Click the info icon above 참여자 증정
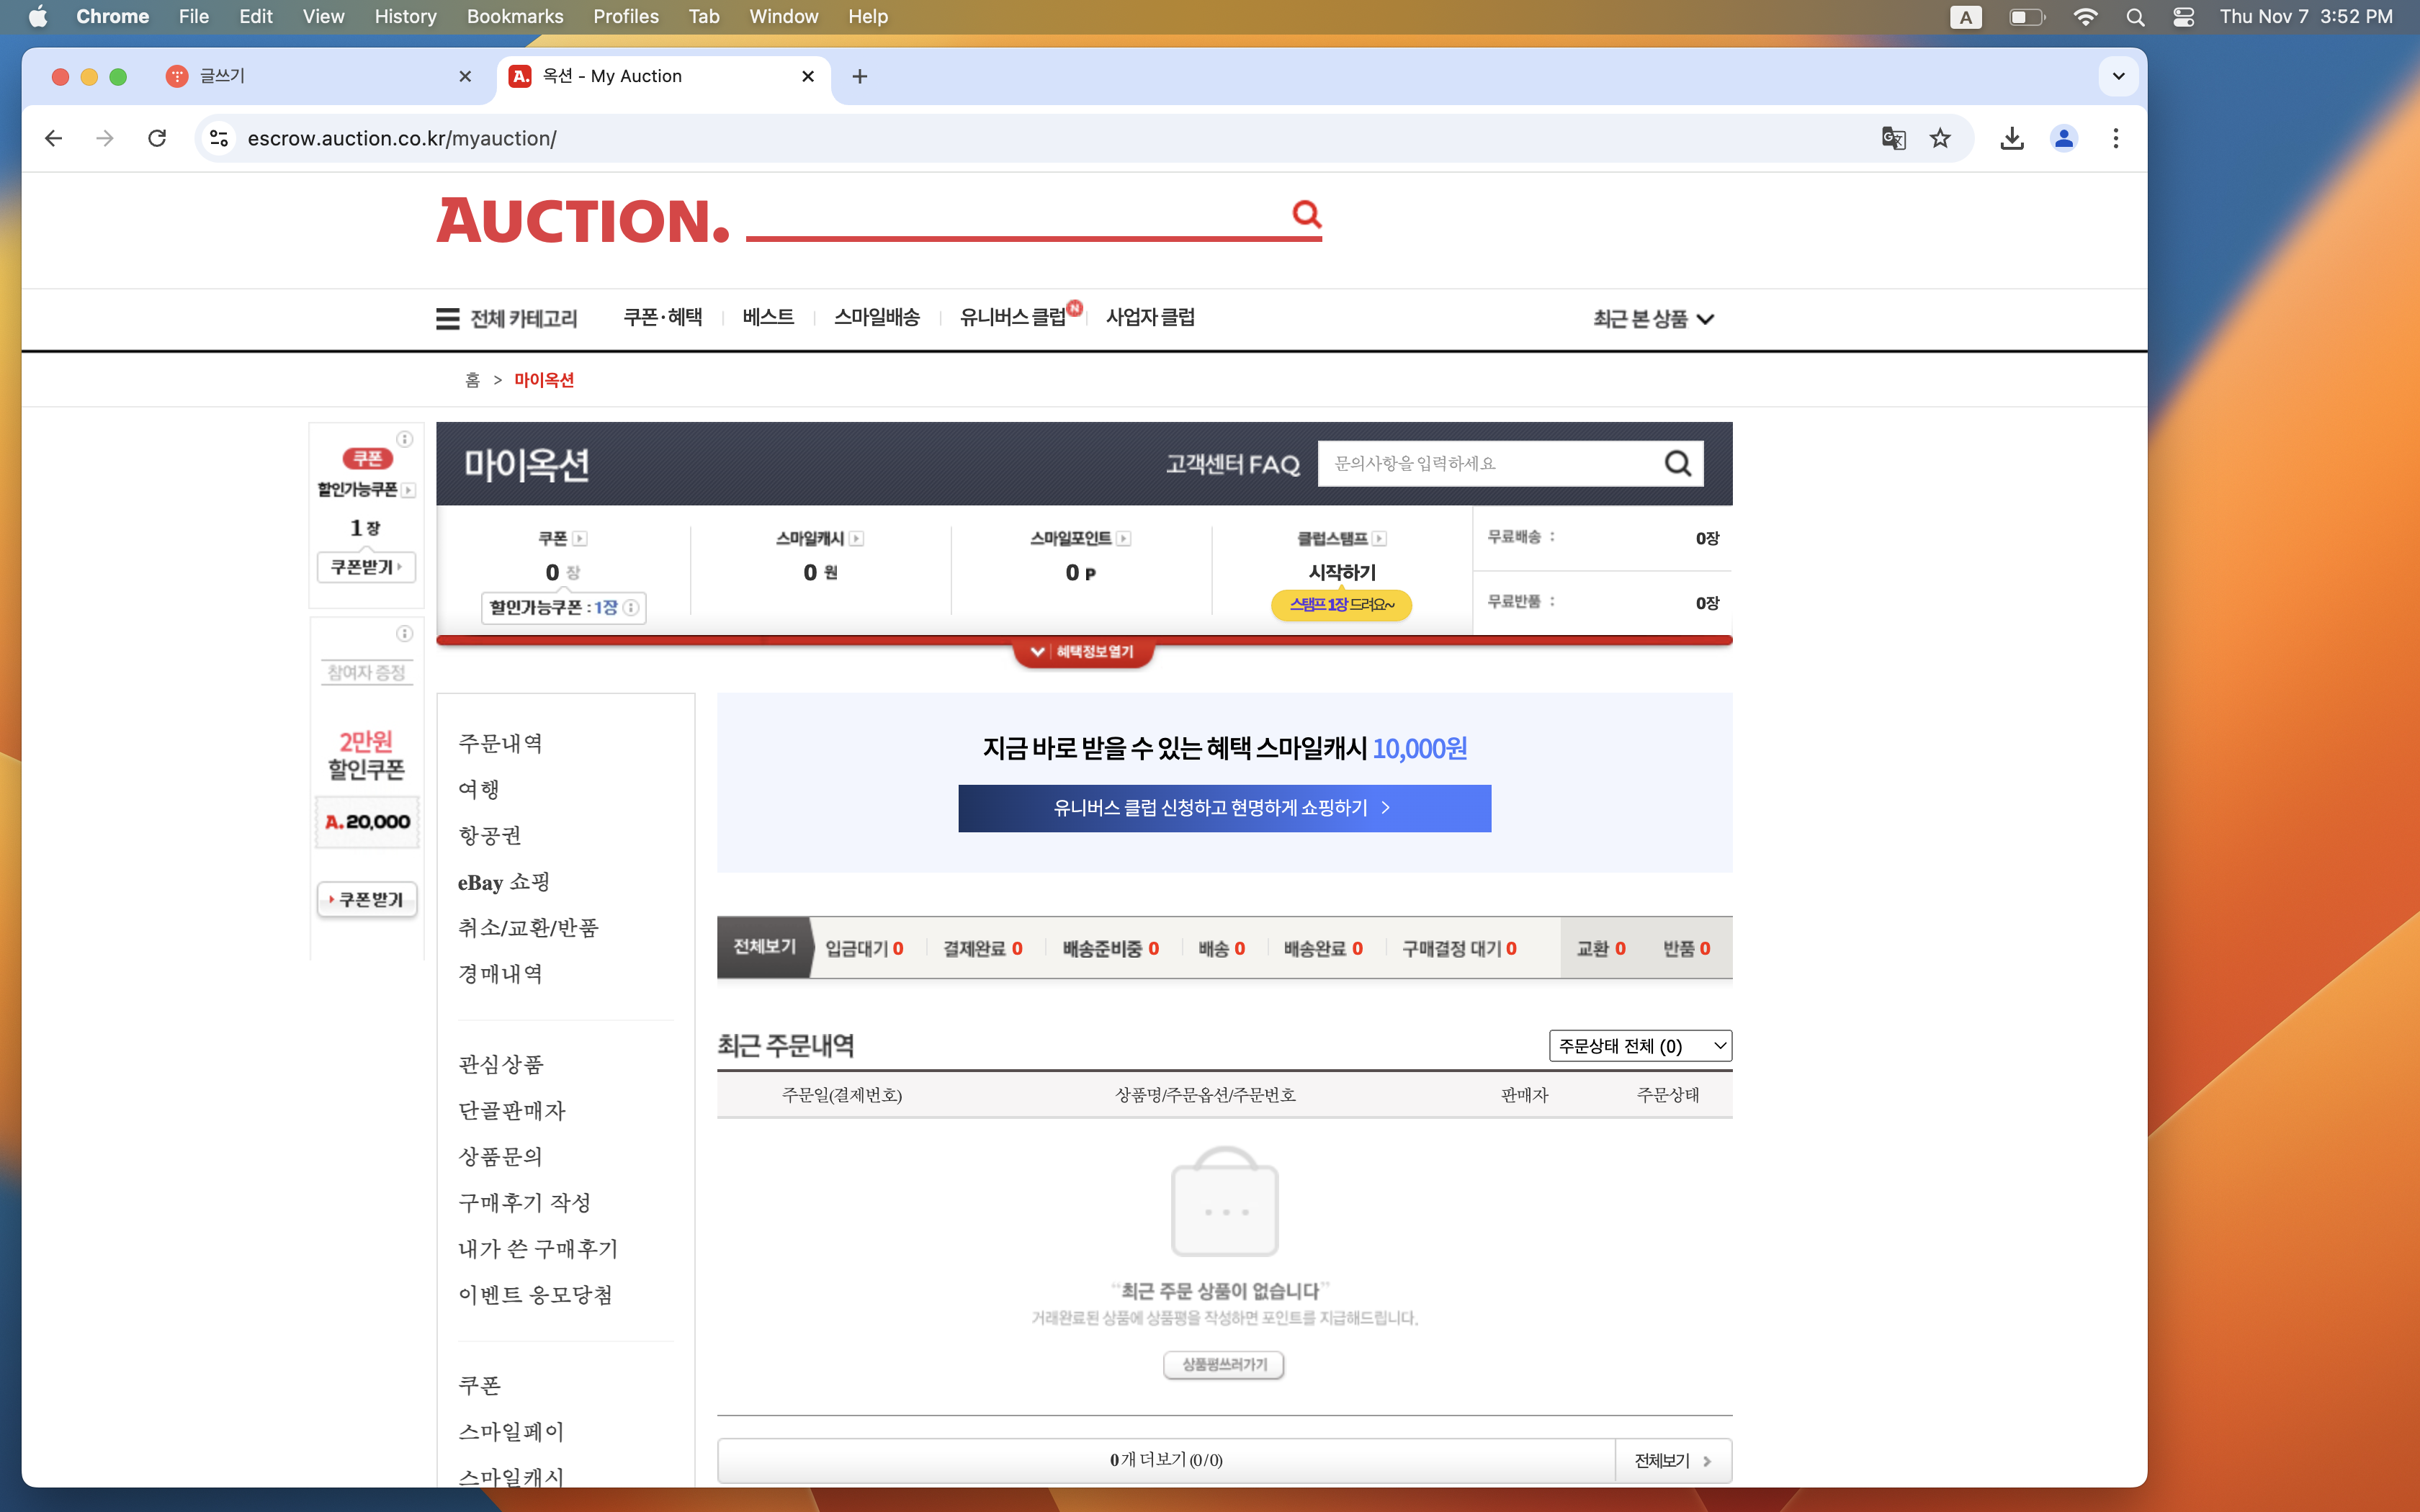Image resolution: width=2420 pixels, height=1512 pixels. (x=404, y=633)
